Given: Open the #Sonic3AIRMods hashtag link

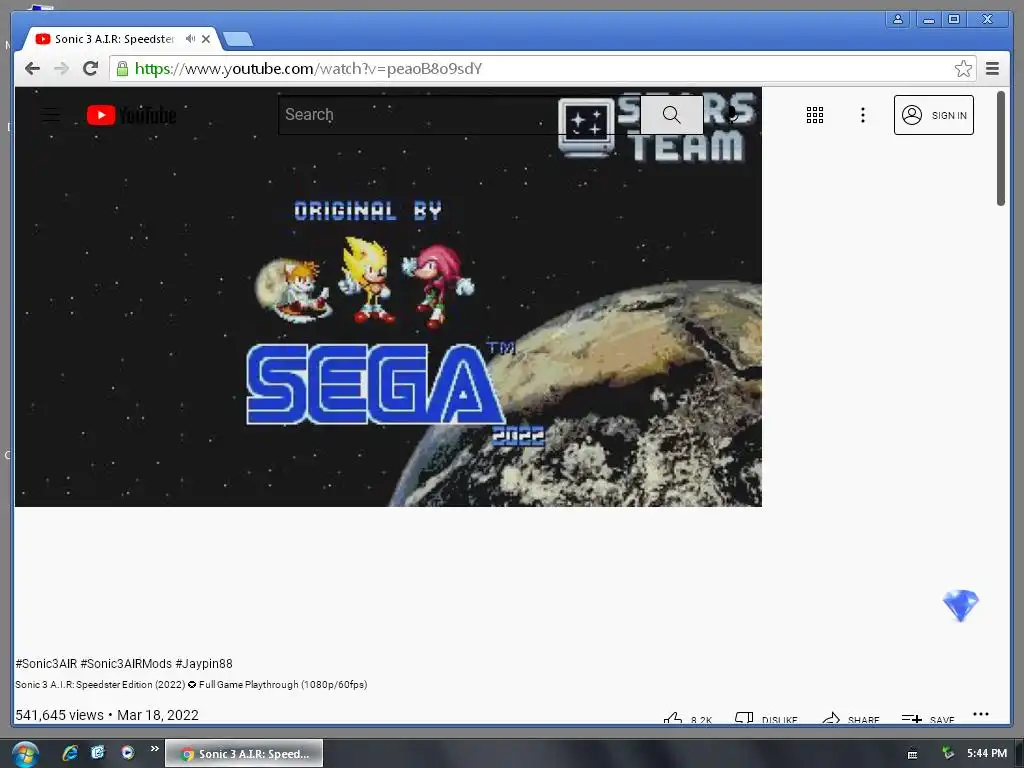Looking at the screenshot, I should pyautogui.click(x=126, y=664).
